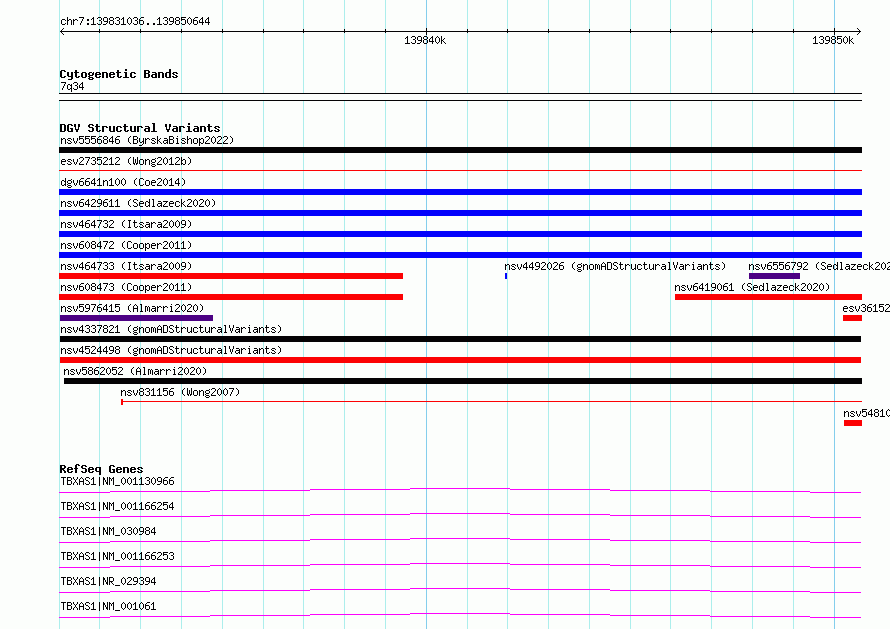Select transcript label TBXAS1|NM_001061
The height and width of the screenshot is (629, 890).
(108, 606)
